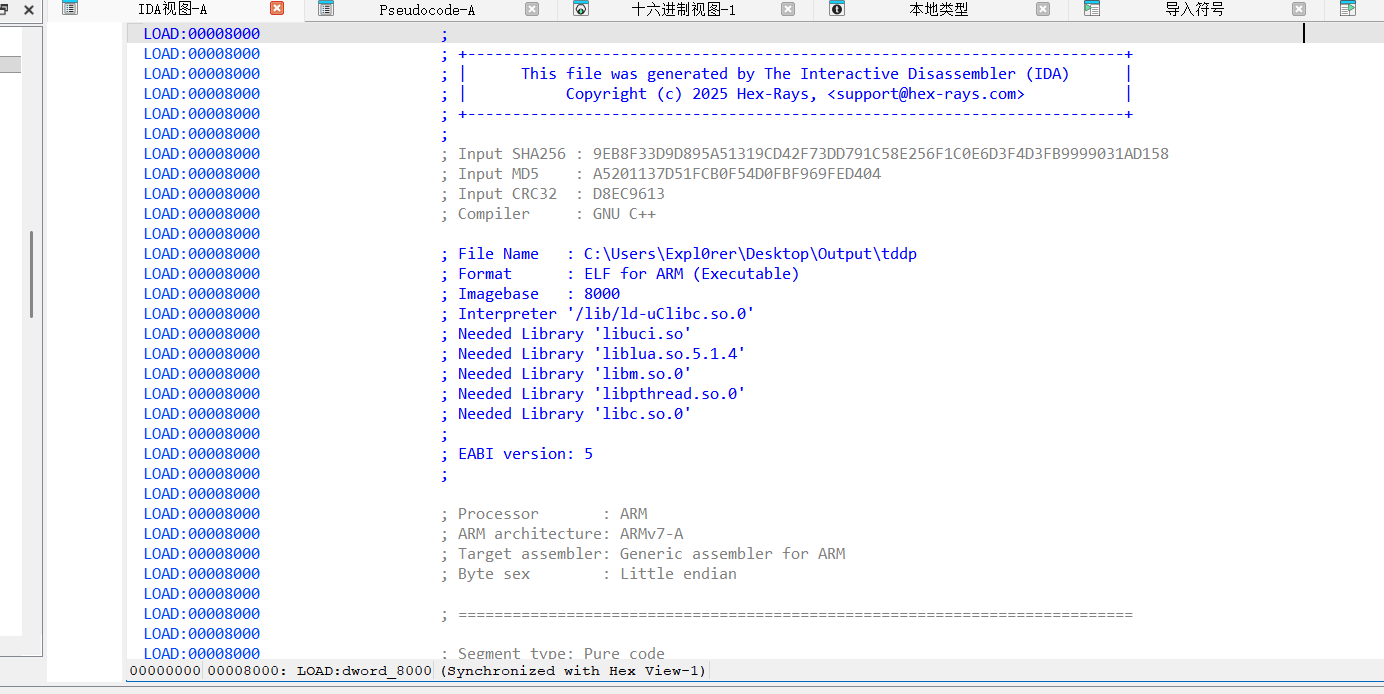Click the Needed Library 'libc.so.0' line
The height and width of the screenshot is (694, 1384).
pyautogui.click(x=566, y=414)
